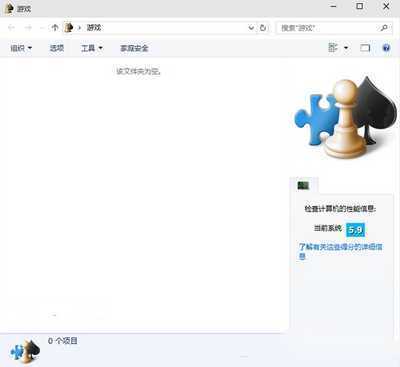Screen dimensions: 400x367
Task: Change view with the view icon
Action: (x=333, y=48)
